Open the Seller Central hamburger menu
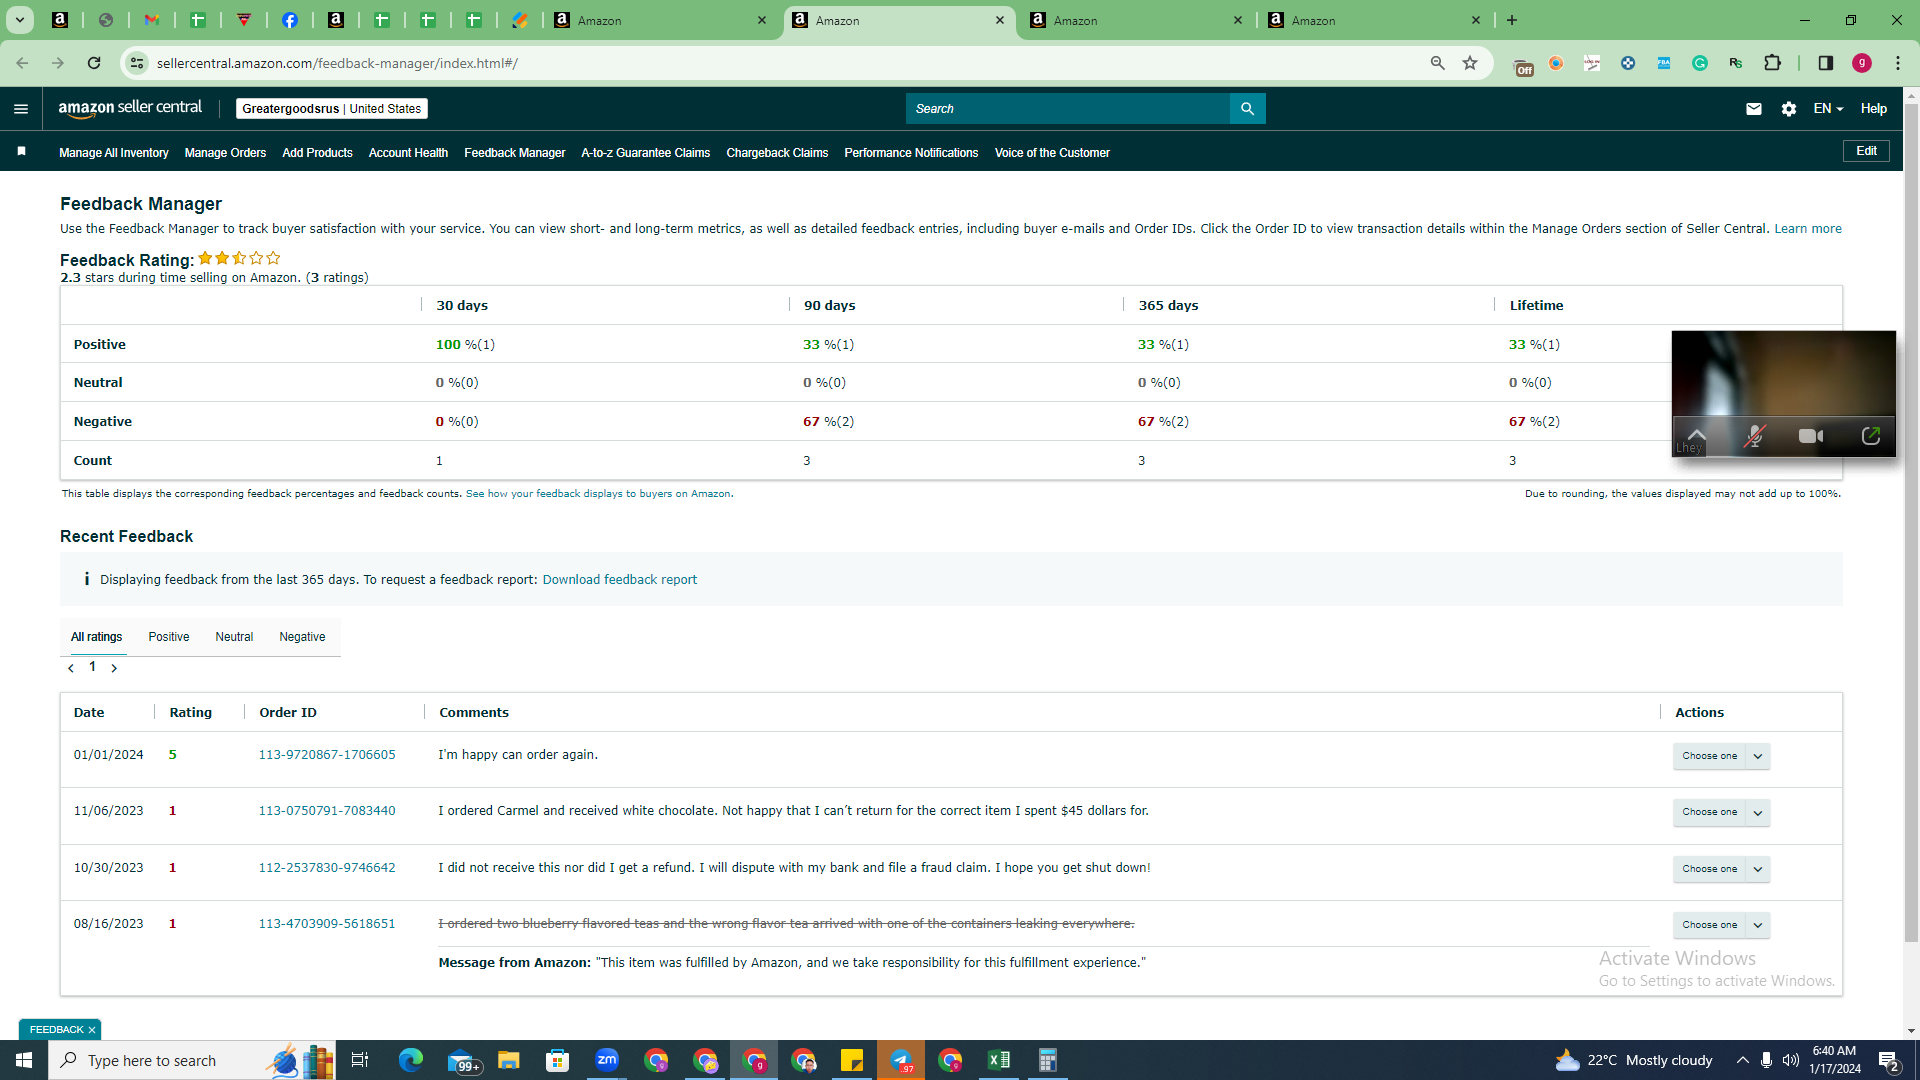This screenshot has width=1920, height=1080. 21,109
